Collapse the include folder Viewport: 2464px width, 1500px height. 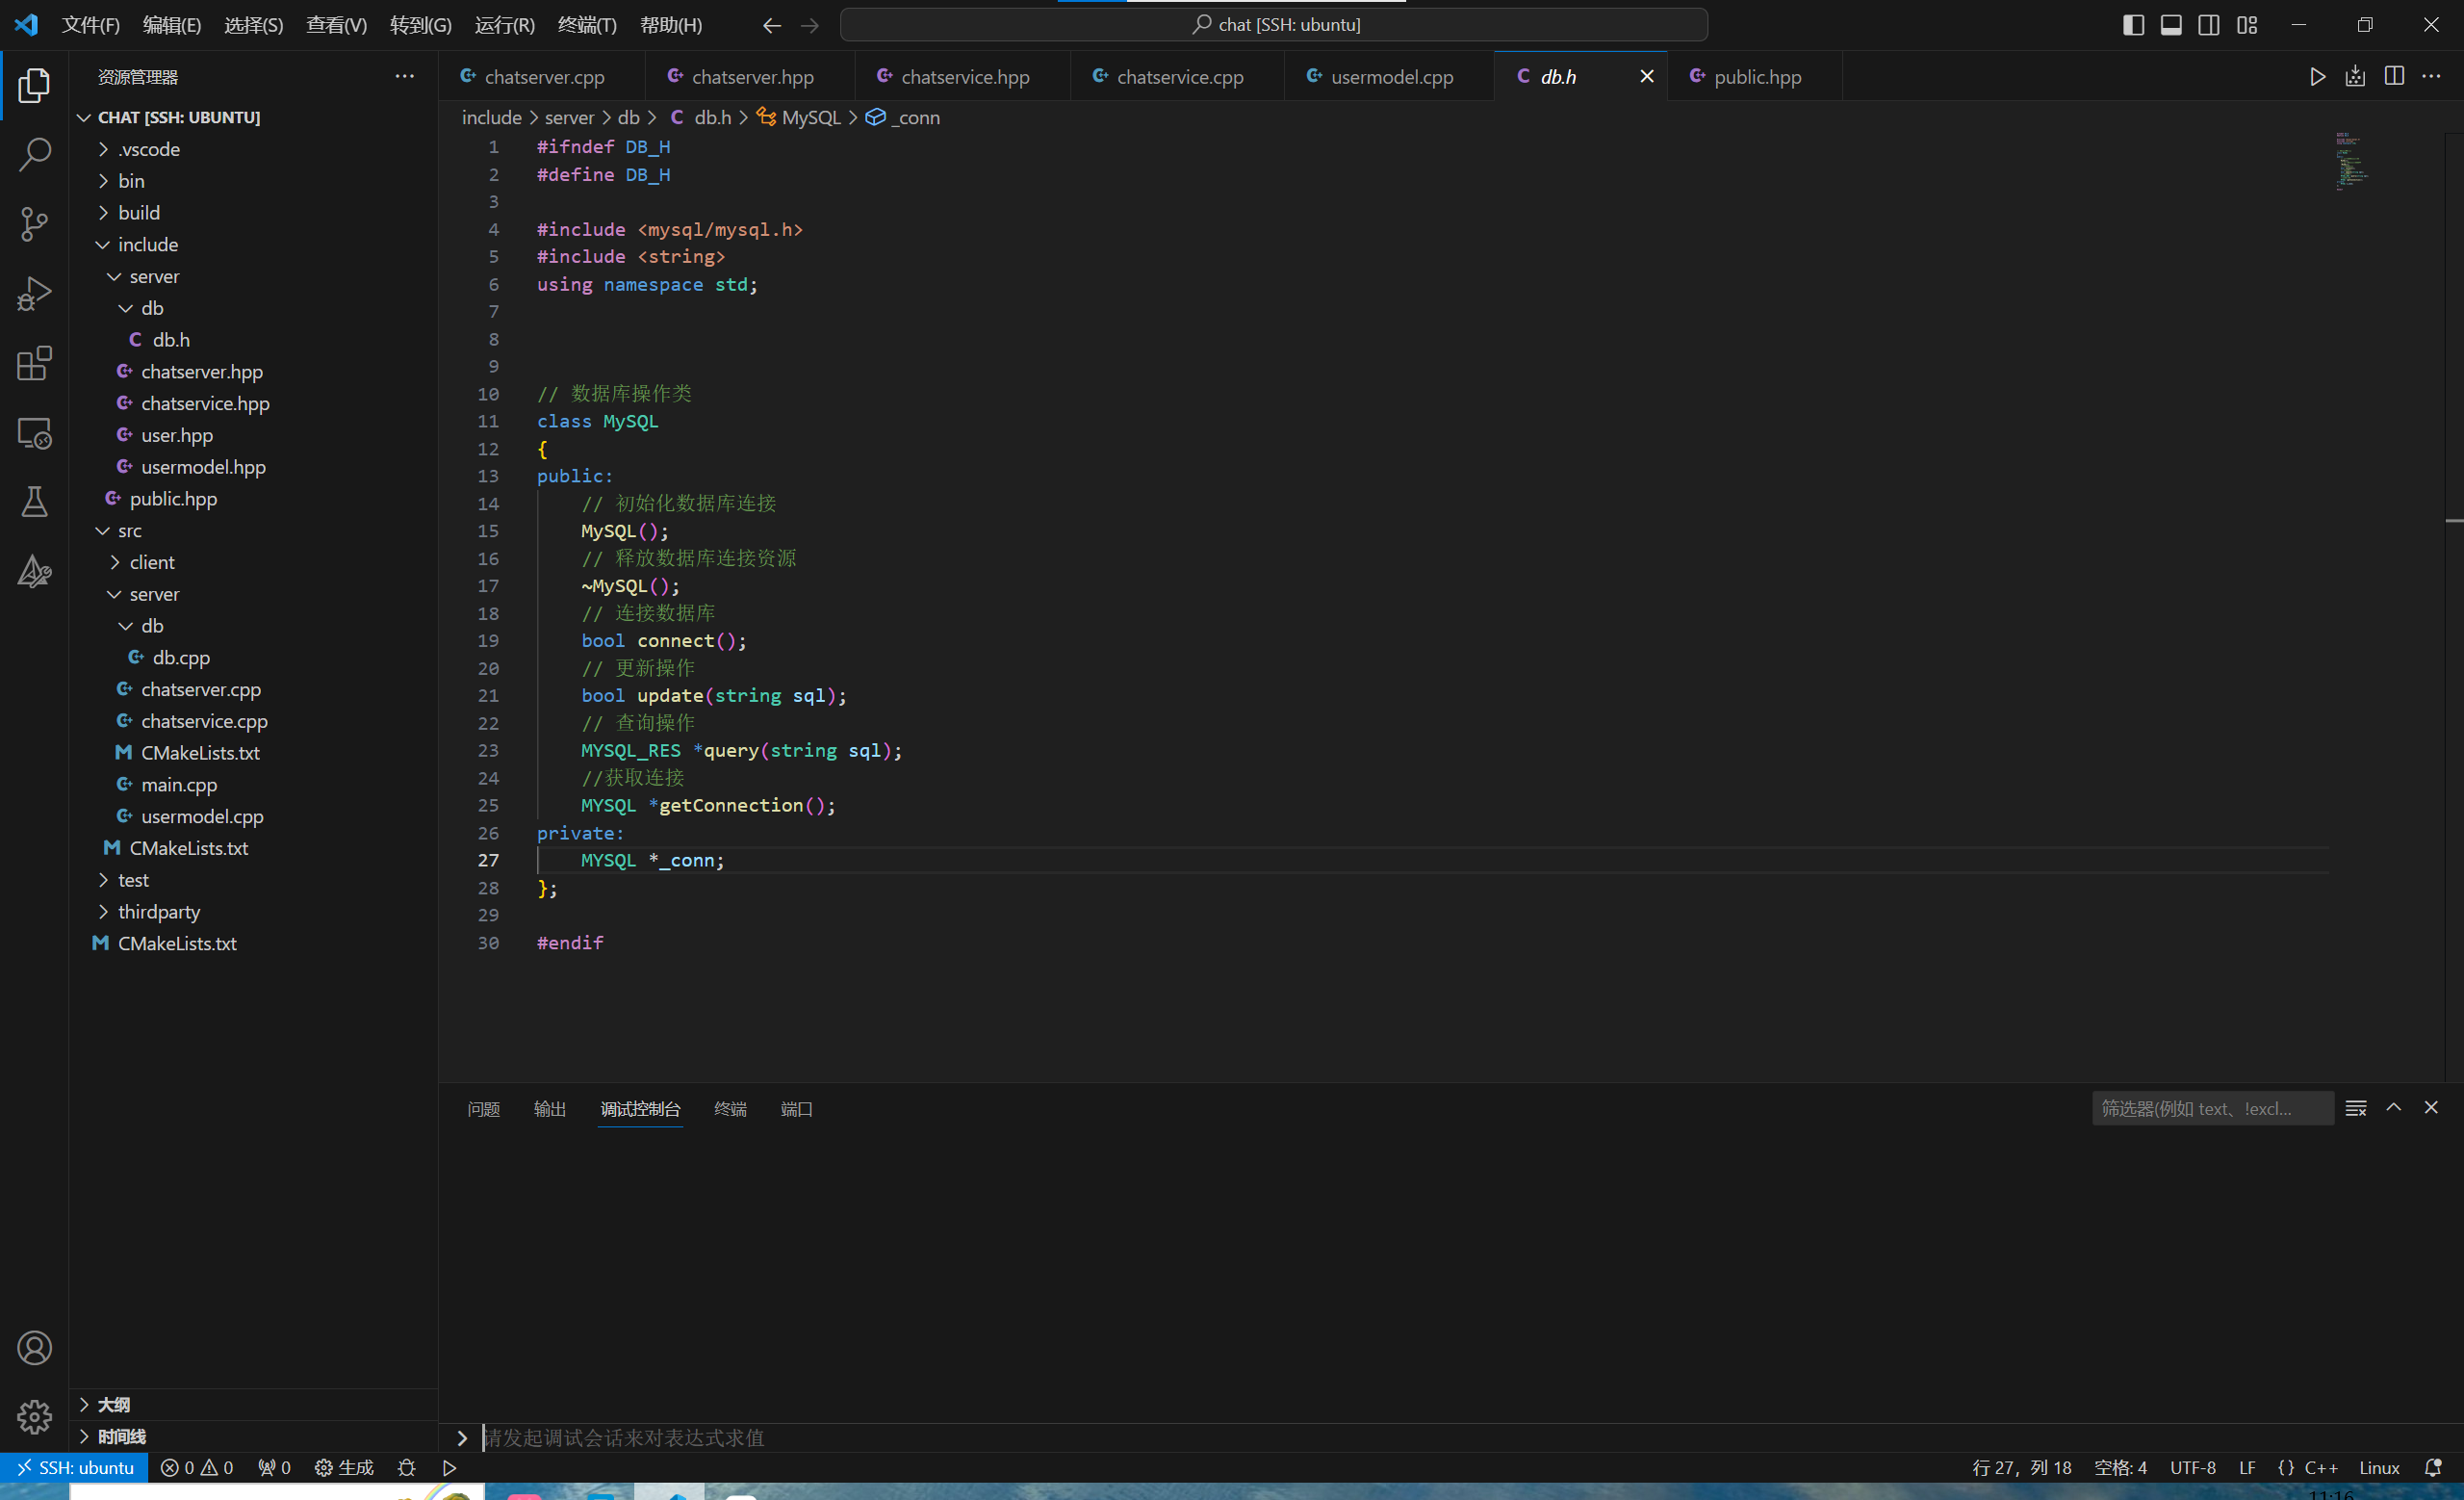254,245
